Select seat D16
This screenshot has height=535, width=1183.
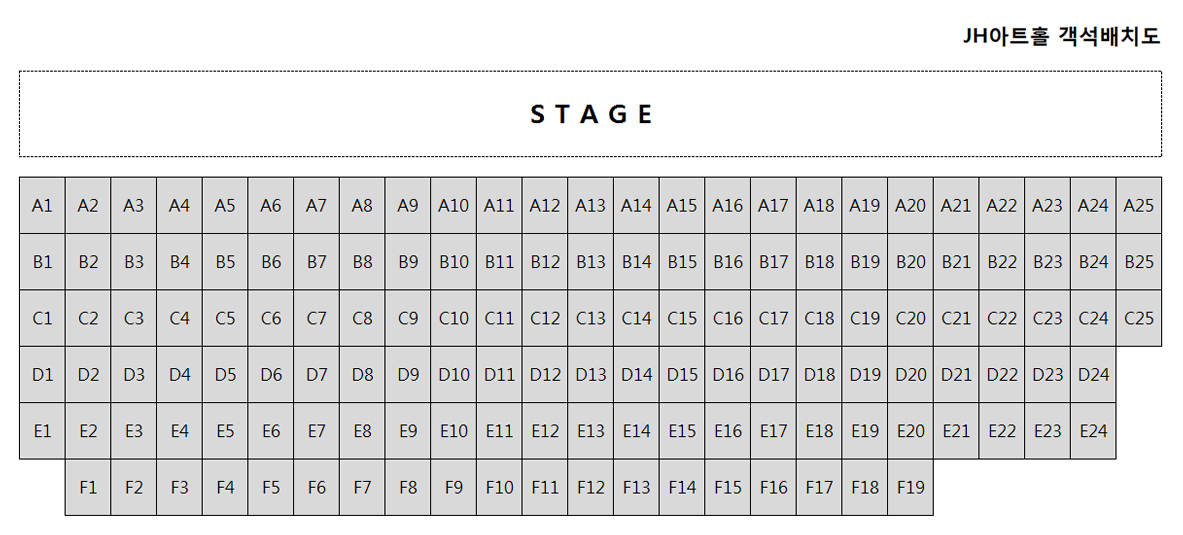(x=728, y=374)
